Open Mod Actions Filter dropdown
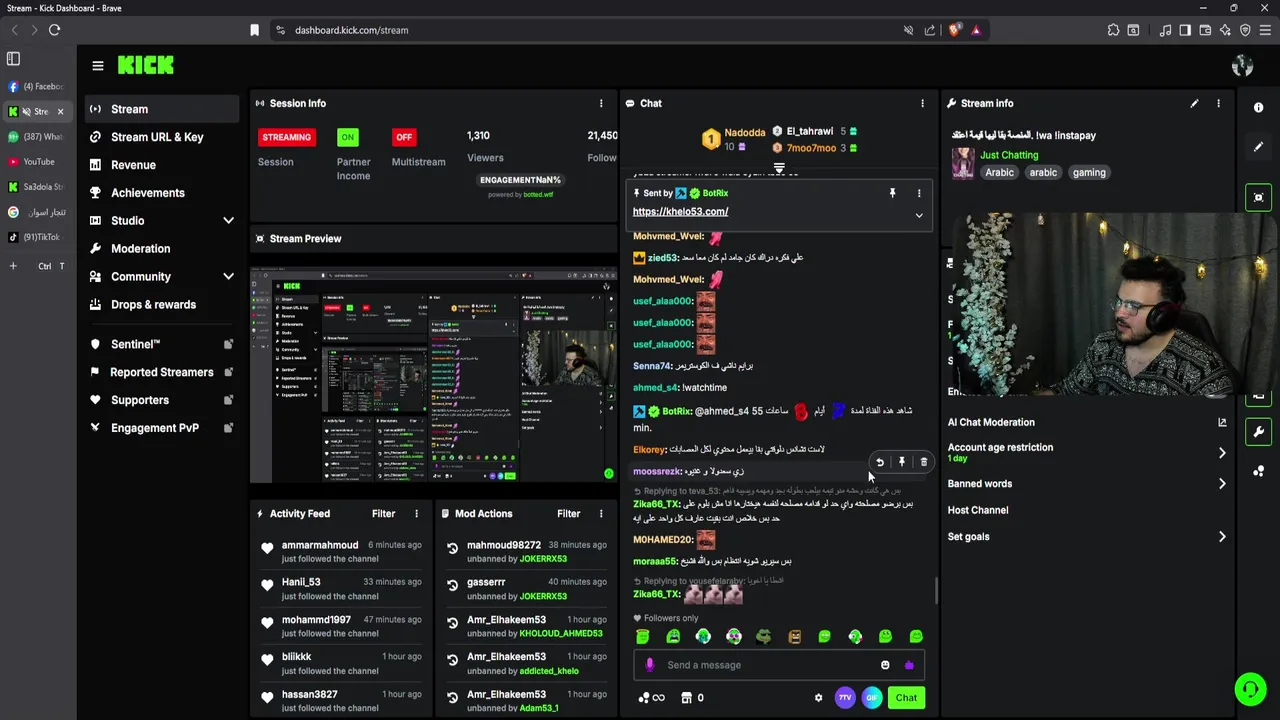Screen dimensions: 1280x720 [x=568, y=514]
